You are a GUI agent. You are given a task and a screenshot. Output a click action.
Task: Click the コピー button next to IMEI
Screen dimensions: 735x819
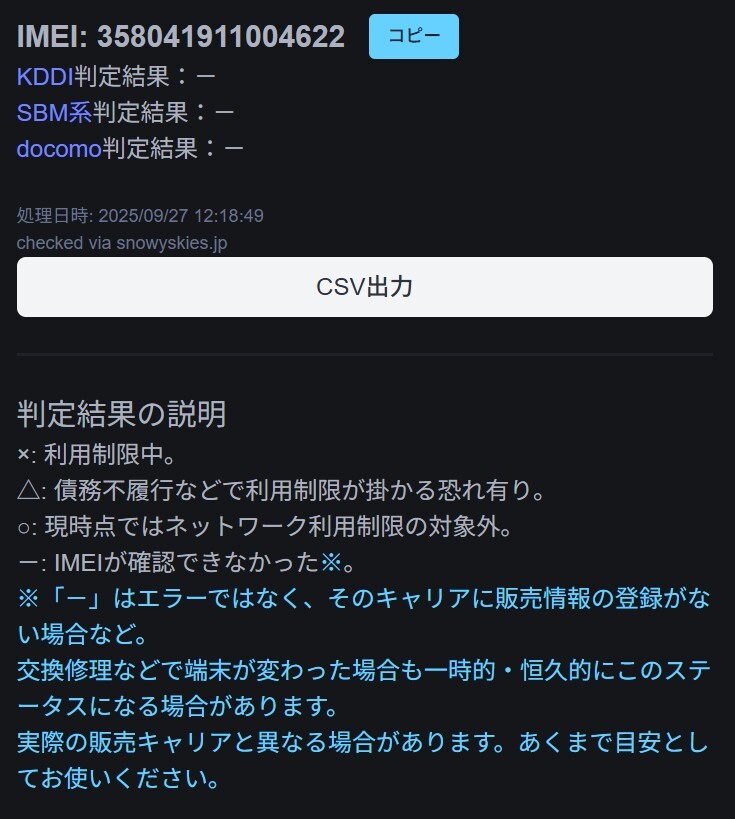[414, 37]
